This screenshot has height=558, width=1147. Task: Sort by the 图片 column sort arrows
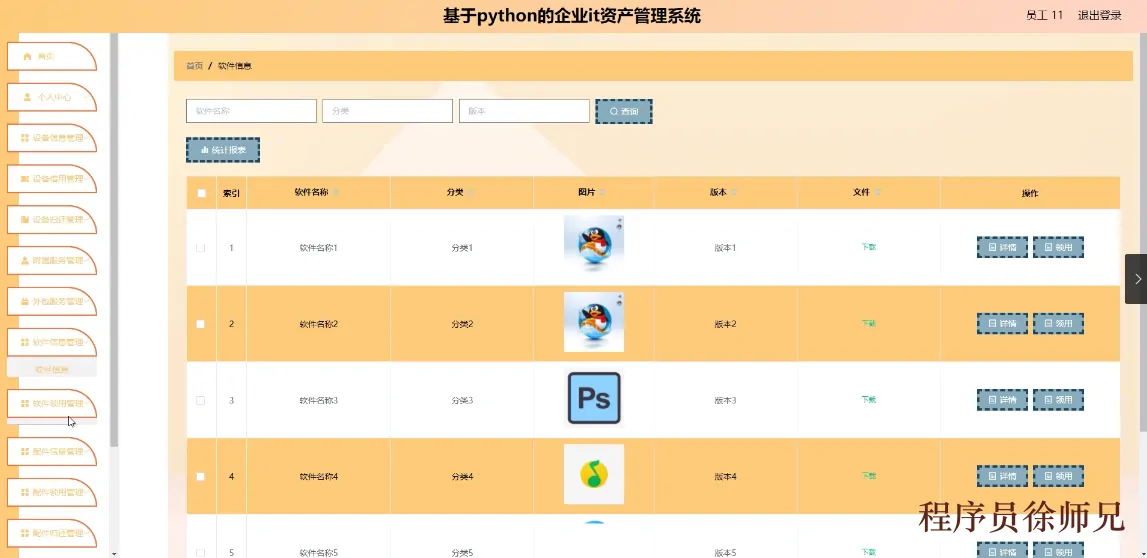pos(602,192)
